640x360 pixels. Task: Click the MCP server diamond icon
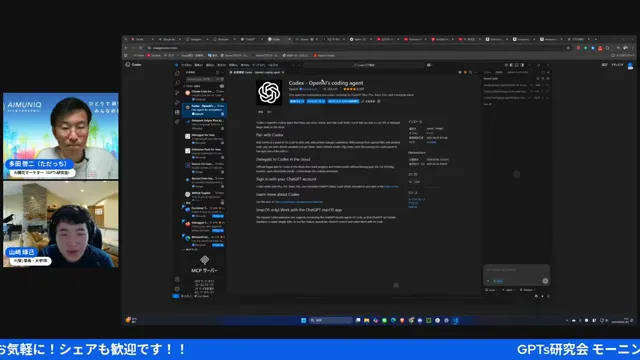[204, 260]
